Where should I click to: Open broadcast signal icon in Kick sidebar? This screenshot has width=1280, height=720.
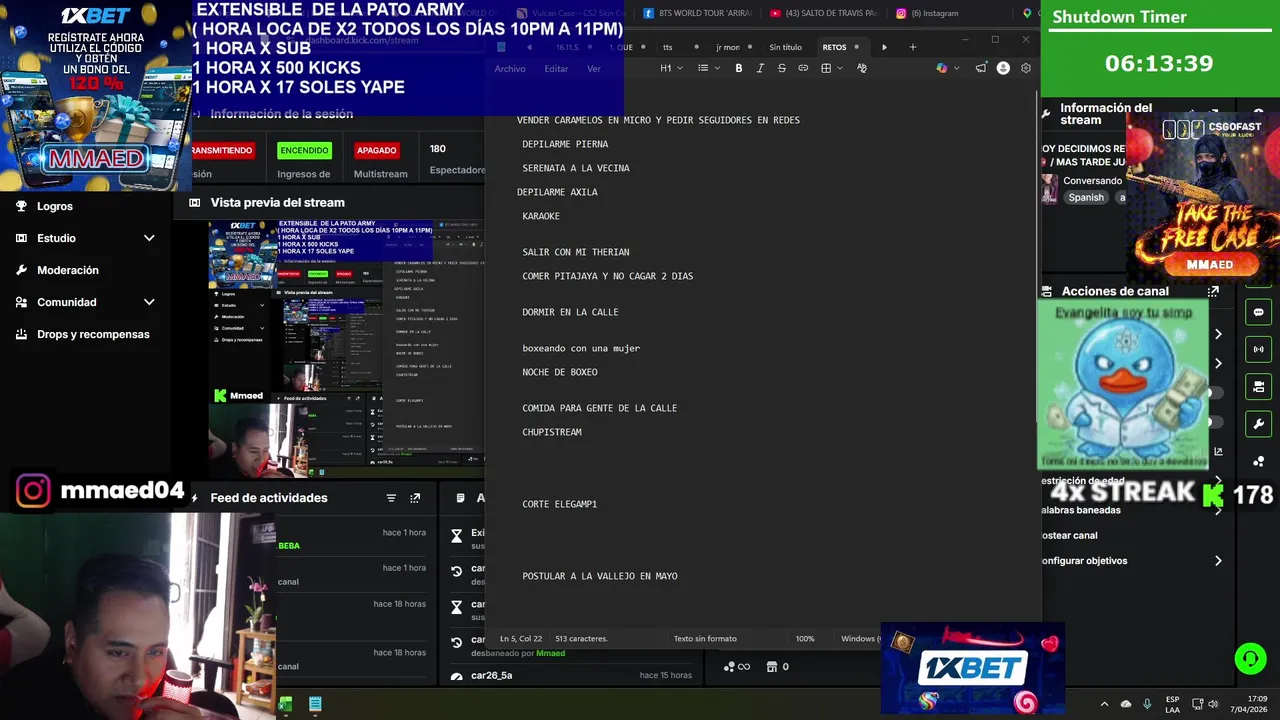tap(1258, 349)
